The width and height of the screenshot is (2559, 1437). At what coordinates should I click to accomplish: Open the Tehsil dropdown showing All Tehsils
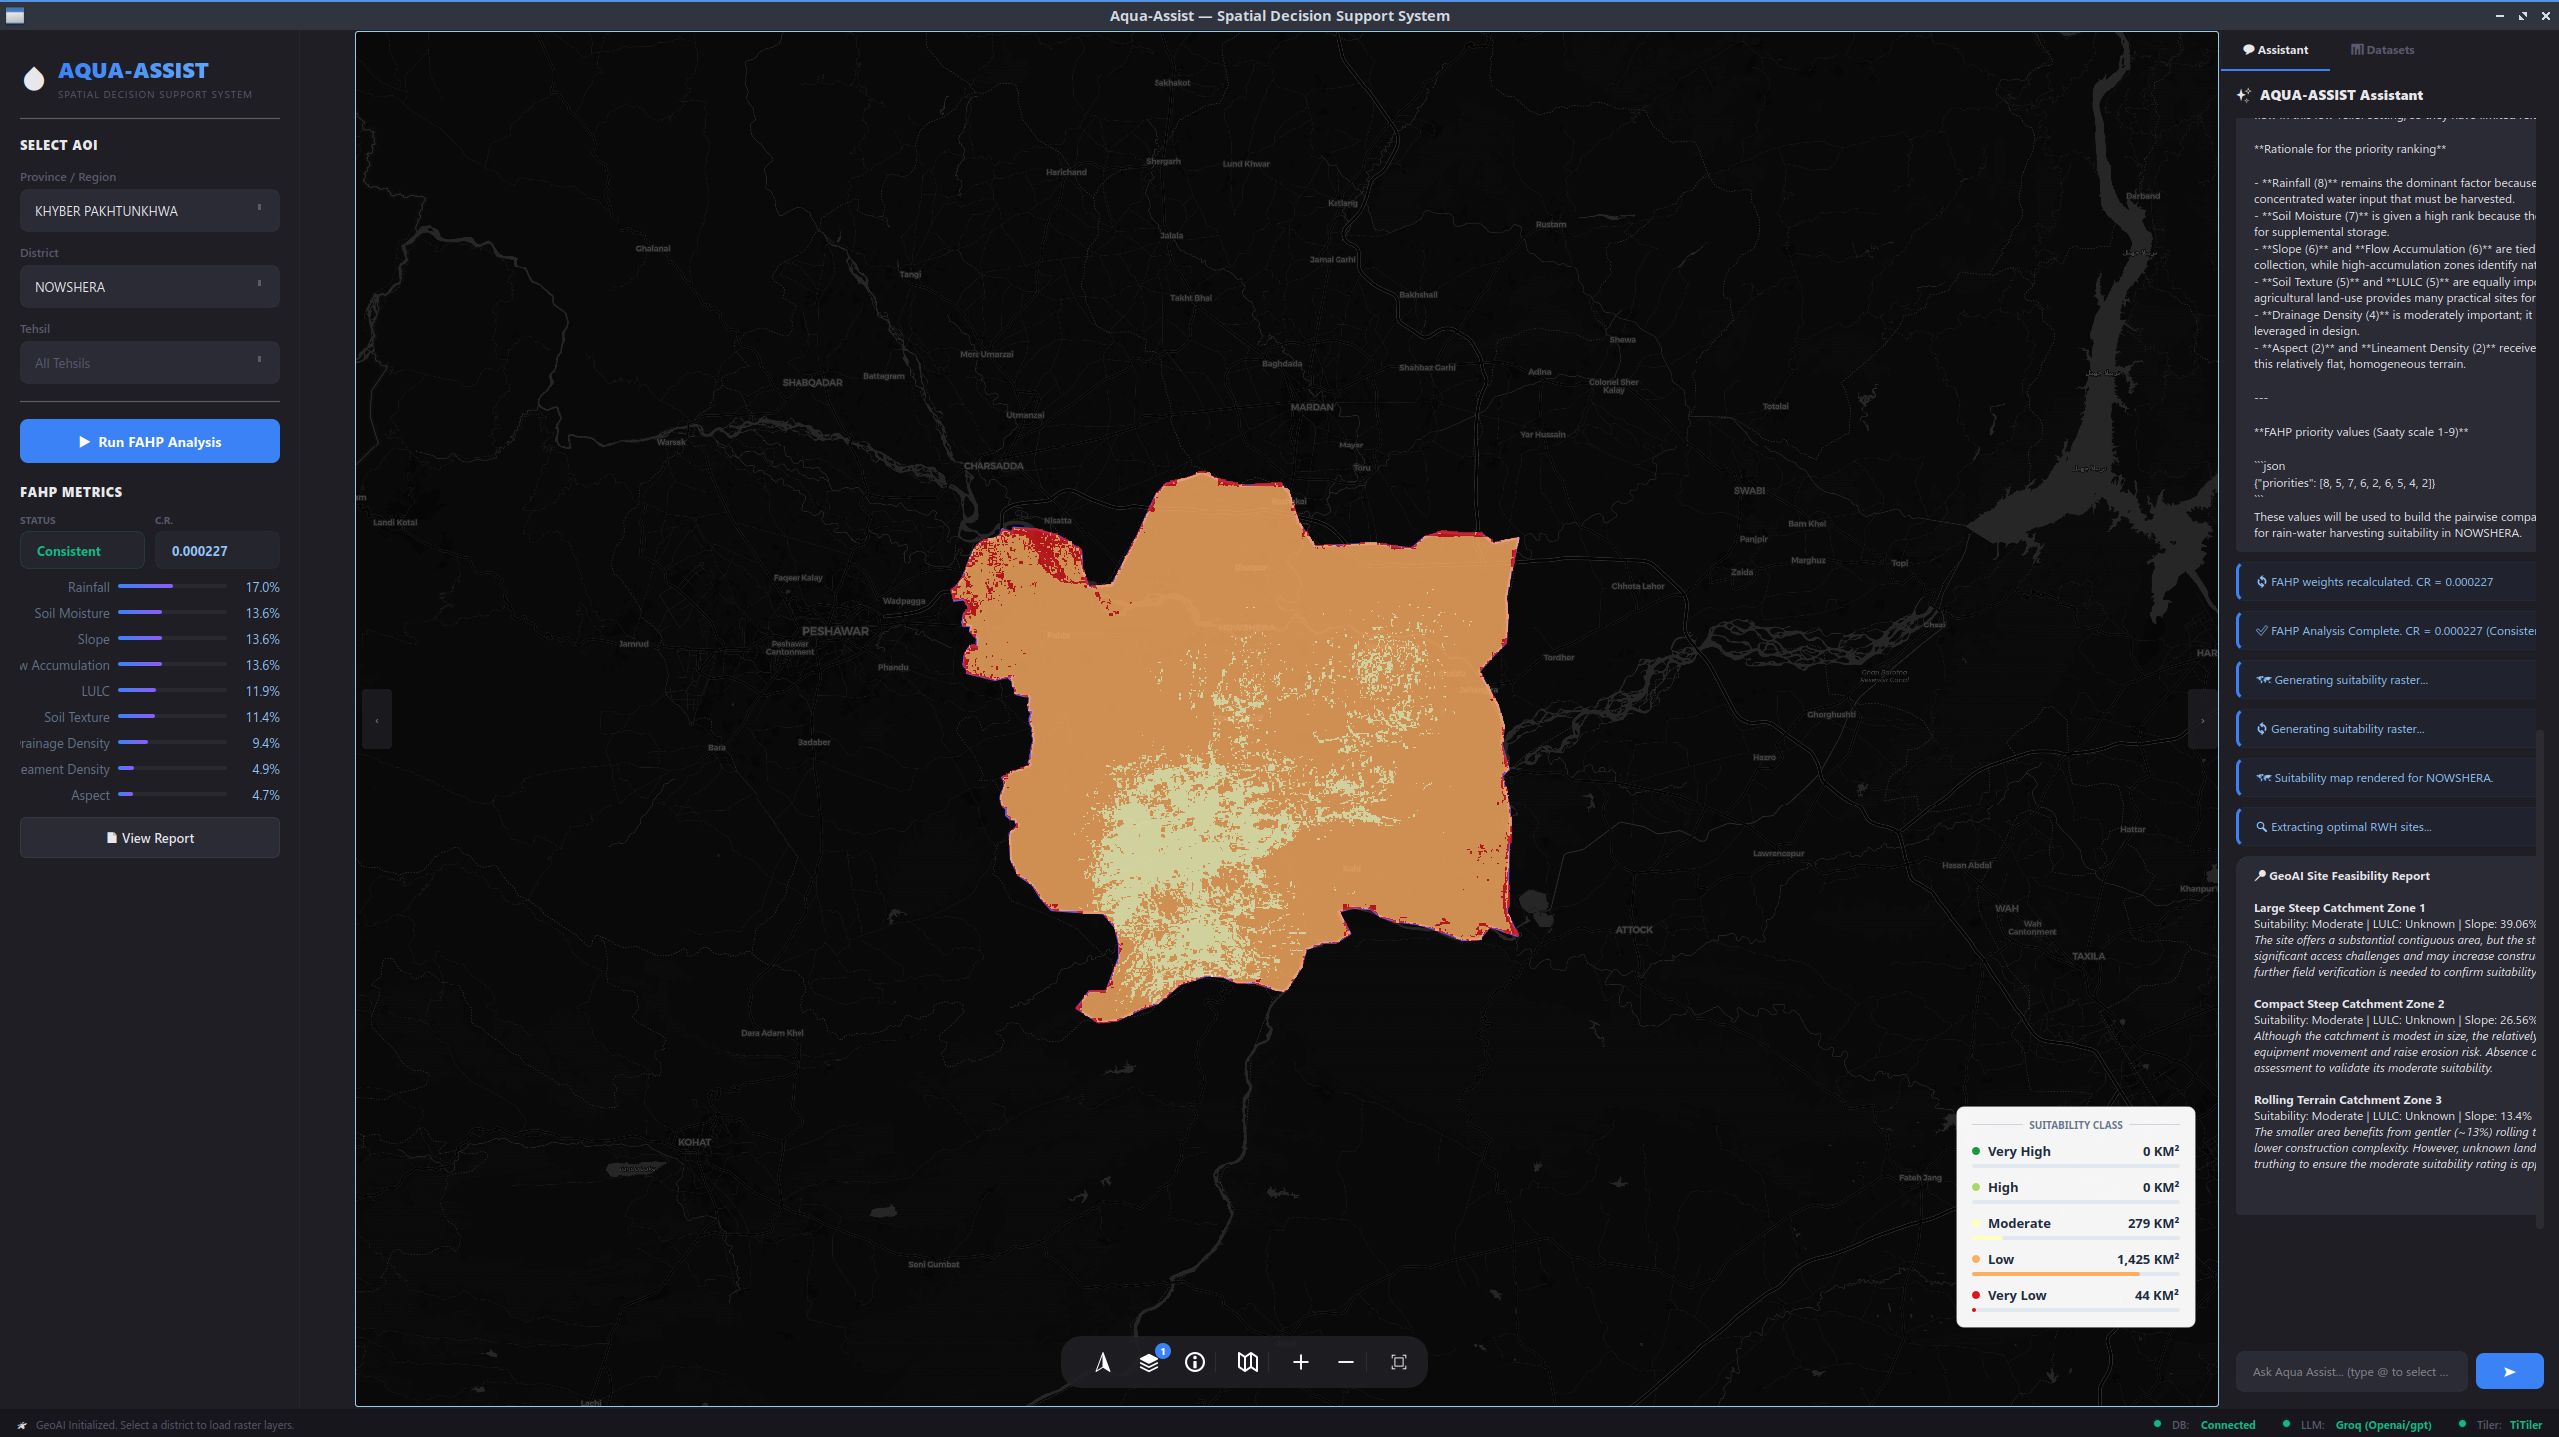[150, 362]
